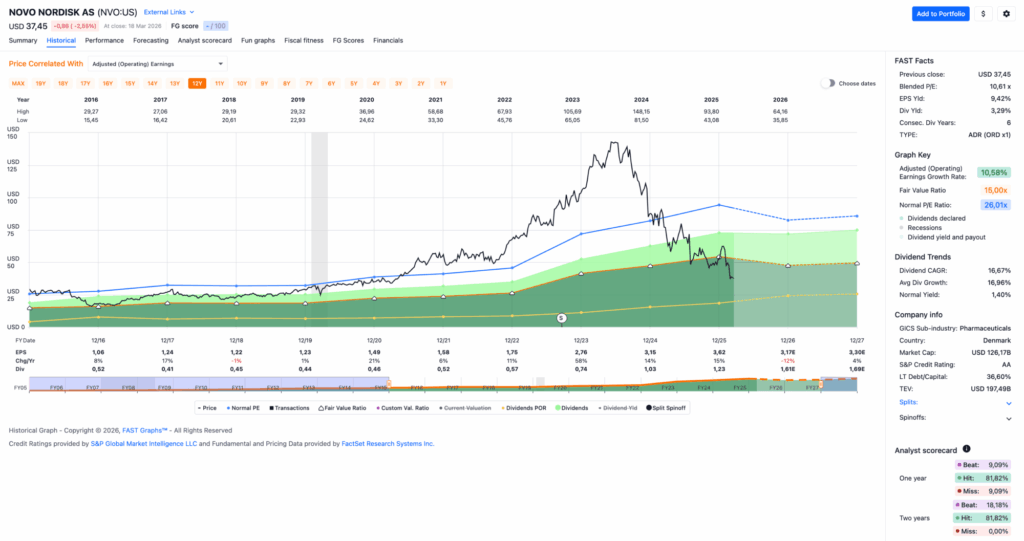Select the active 12Y time range
1024x541 pixels.
pyautogui.click(x=197, y=84)
